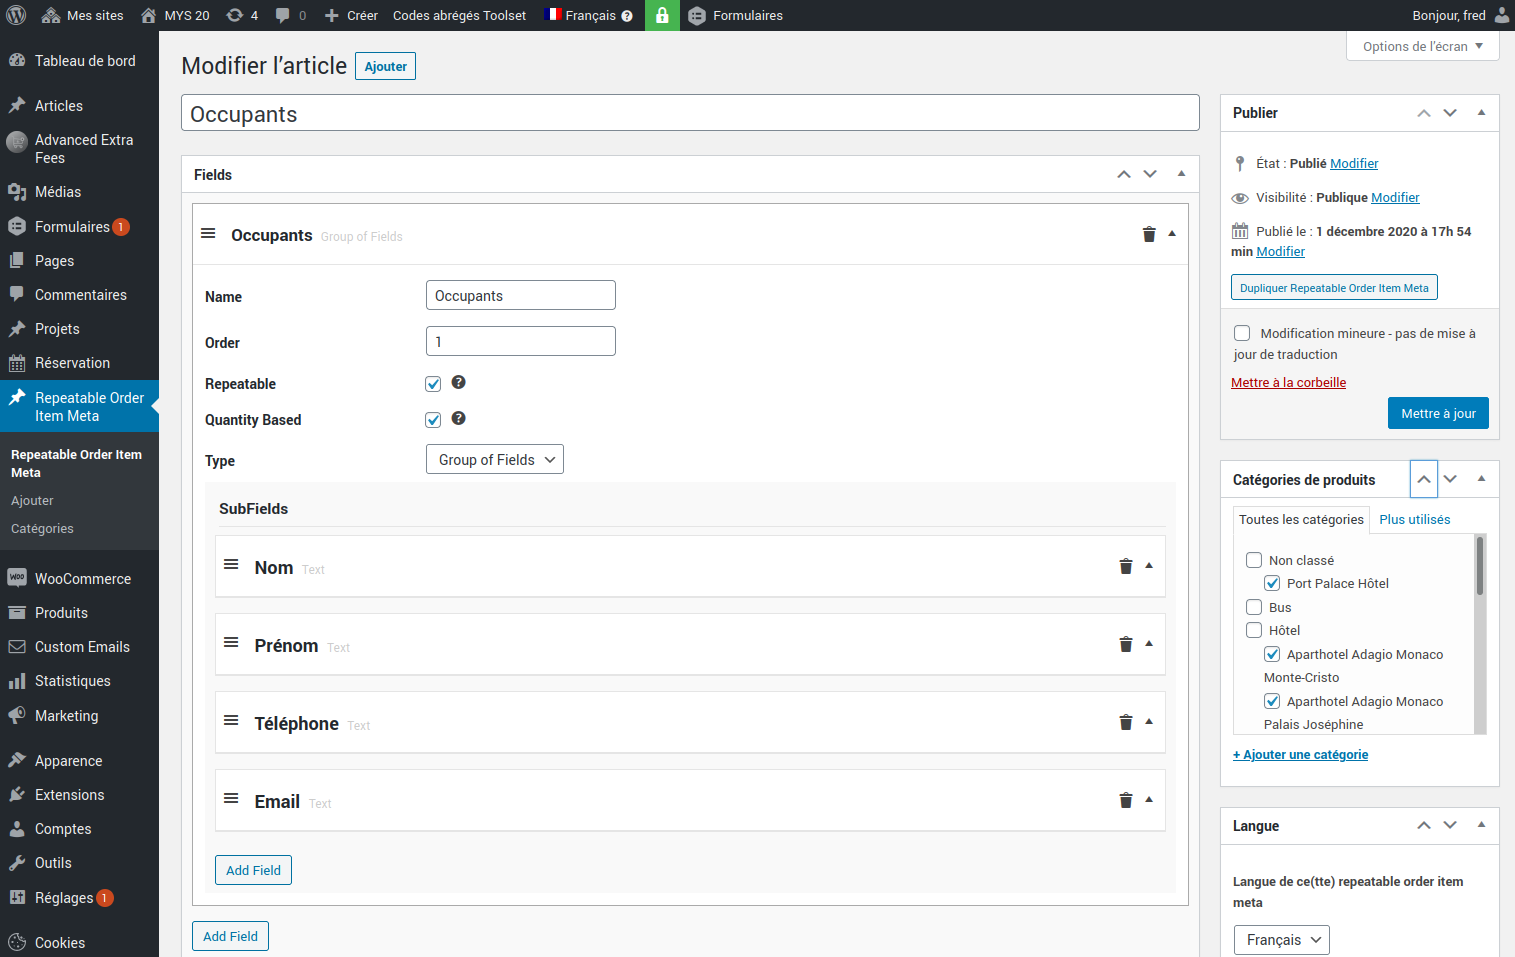
Task: Open the Français language dropdown
Action: tap(1281, 940)
